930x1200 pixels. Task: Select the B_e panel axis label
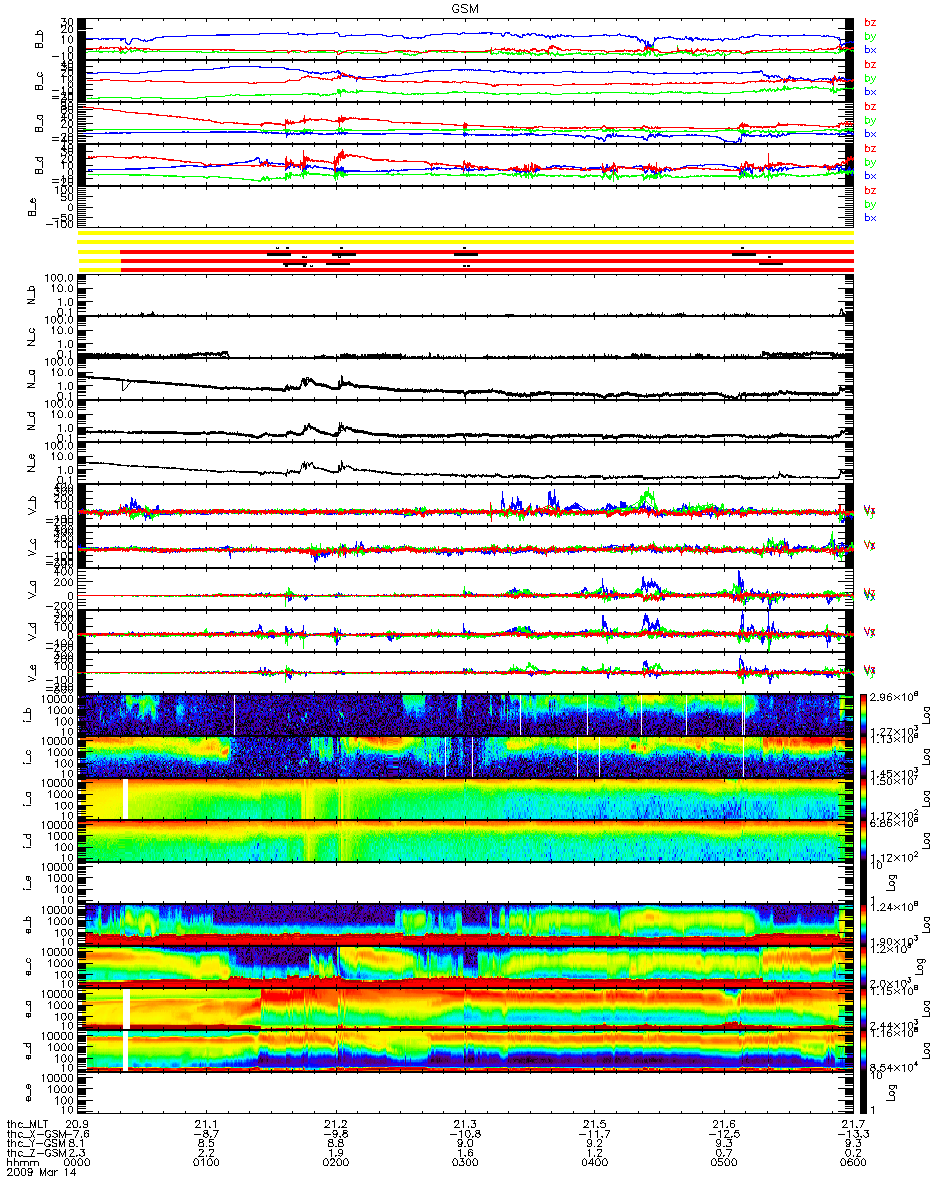(31, 207)
